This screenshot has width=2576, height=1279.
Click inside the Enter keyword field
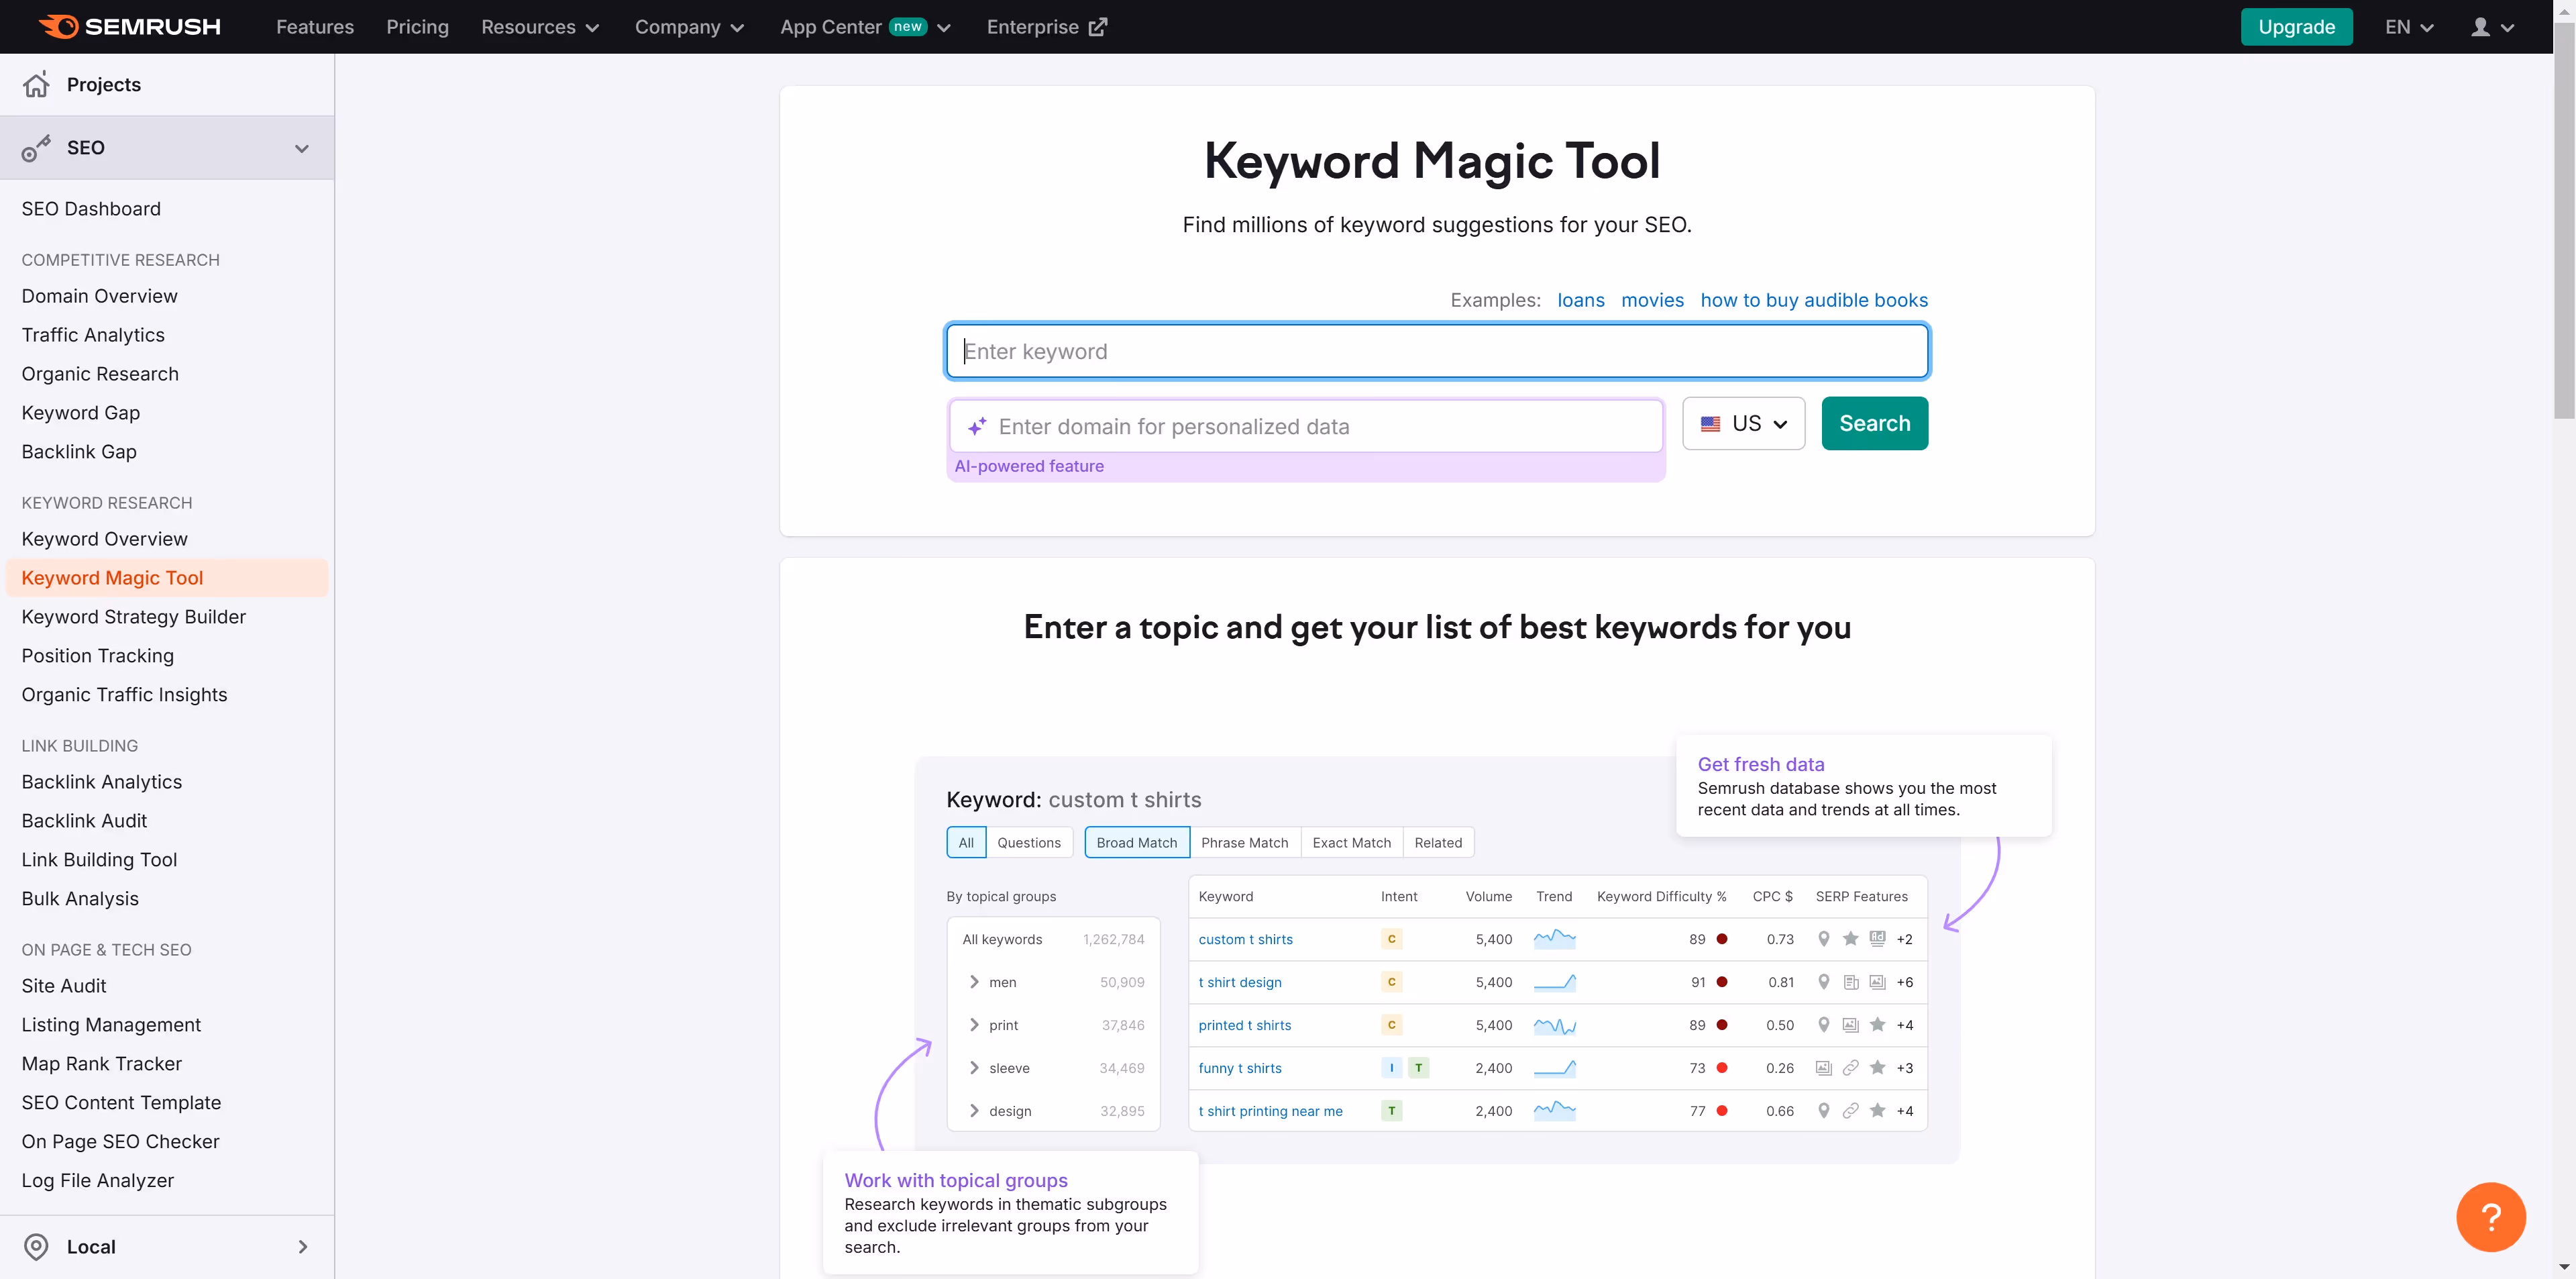[x=1436, y=351]
